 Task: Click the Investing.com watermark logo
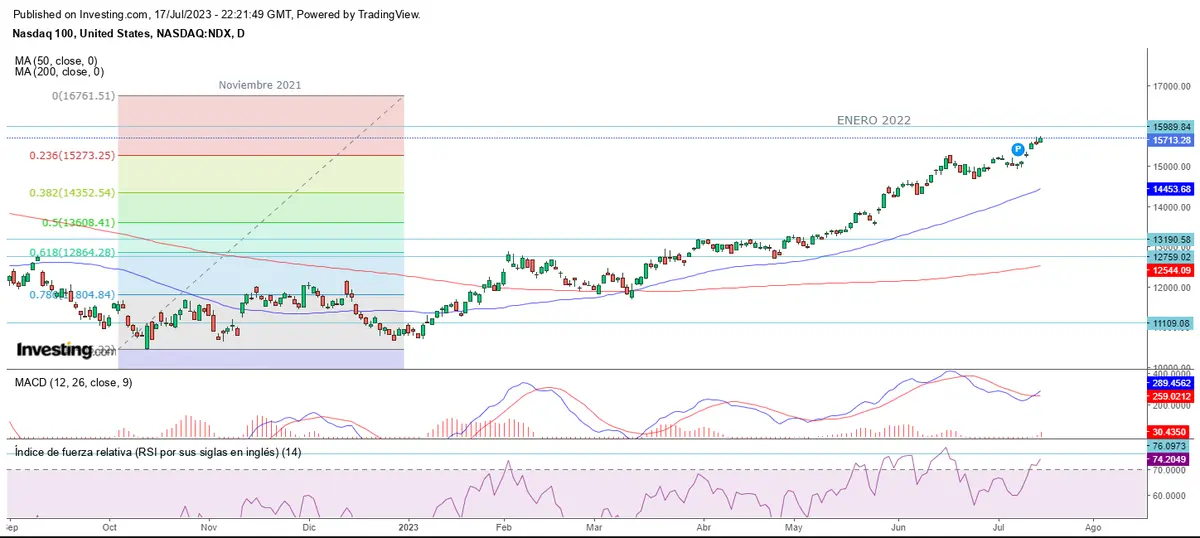coord(66,350)
